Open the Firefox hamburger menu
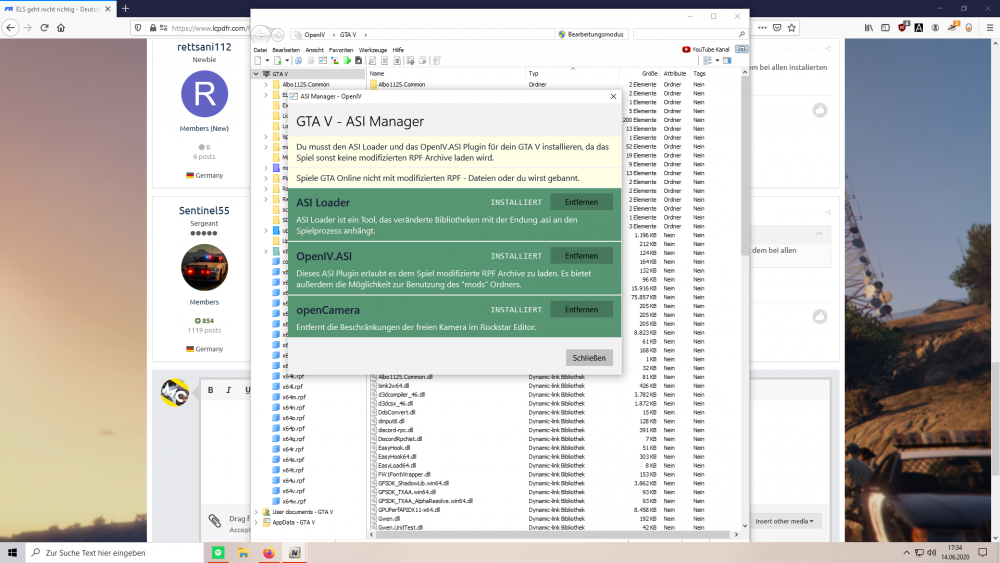The height and width of the screenshot is (563, 1000). [x=989, y=27]
